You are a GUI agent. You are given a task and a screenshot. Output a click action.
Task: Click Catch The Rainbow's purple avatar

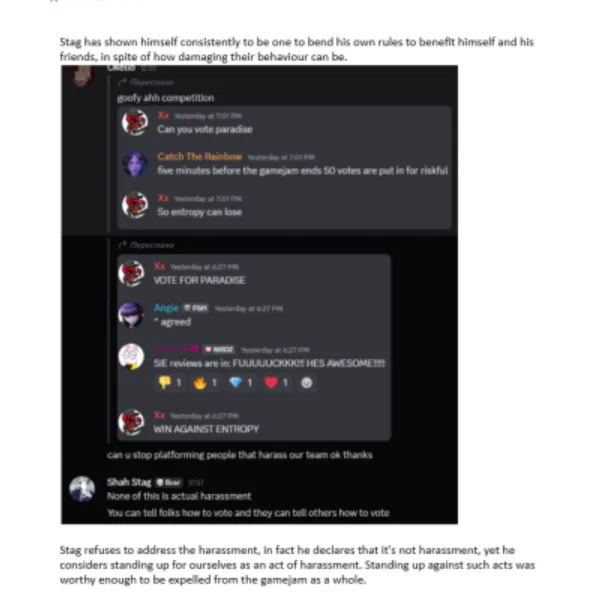pos(135,164)
